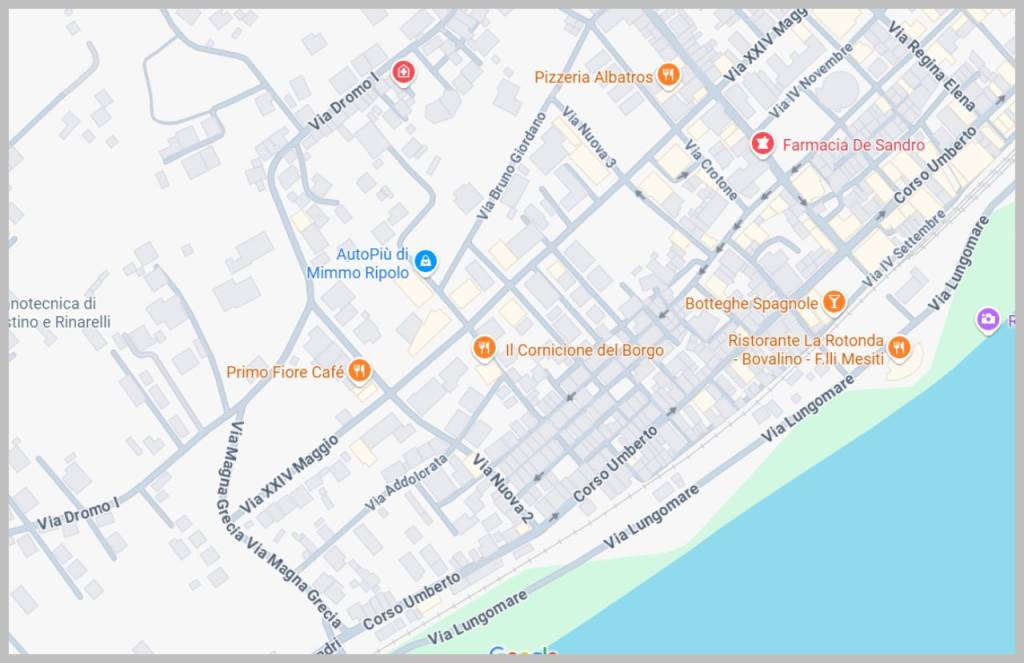
Task: Click the red hospital marker by Via Dromo I
Action: (x=403, y=71)
